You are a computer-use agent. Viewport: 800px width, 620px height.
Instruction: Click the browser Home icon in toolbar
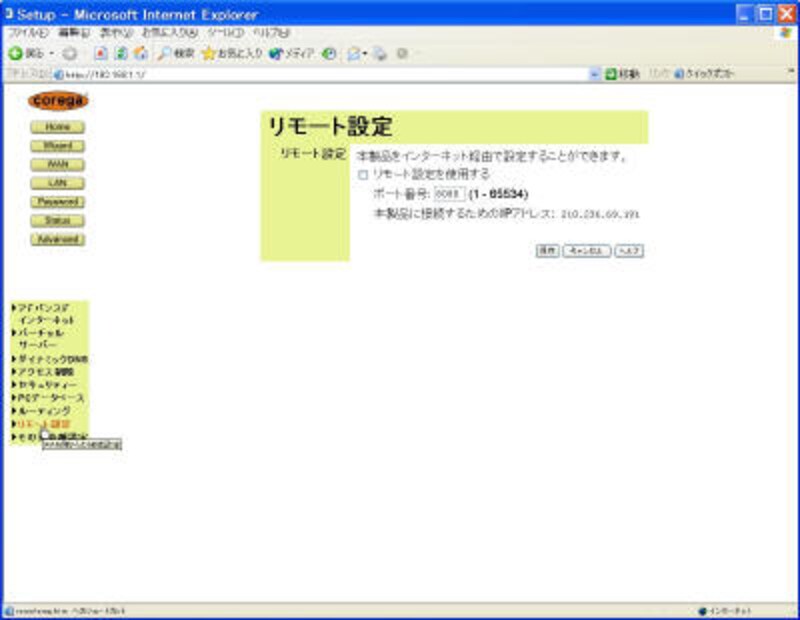(x=140, y=53)
